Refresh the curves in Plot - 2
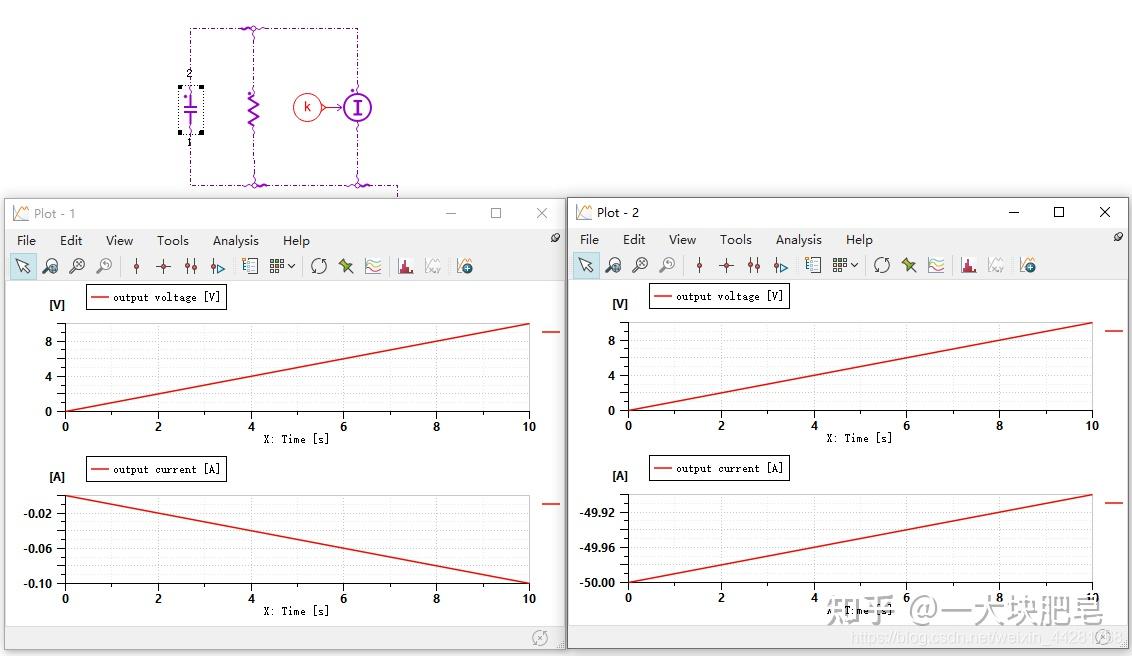 881,265
